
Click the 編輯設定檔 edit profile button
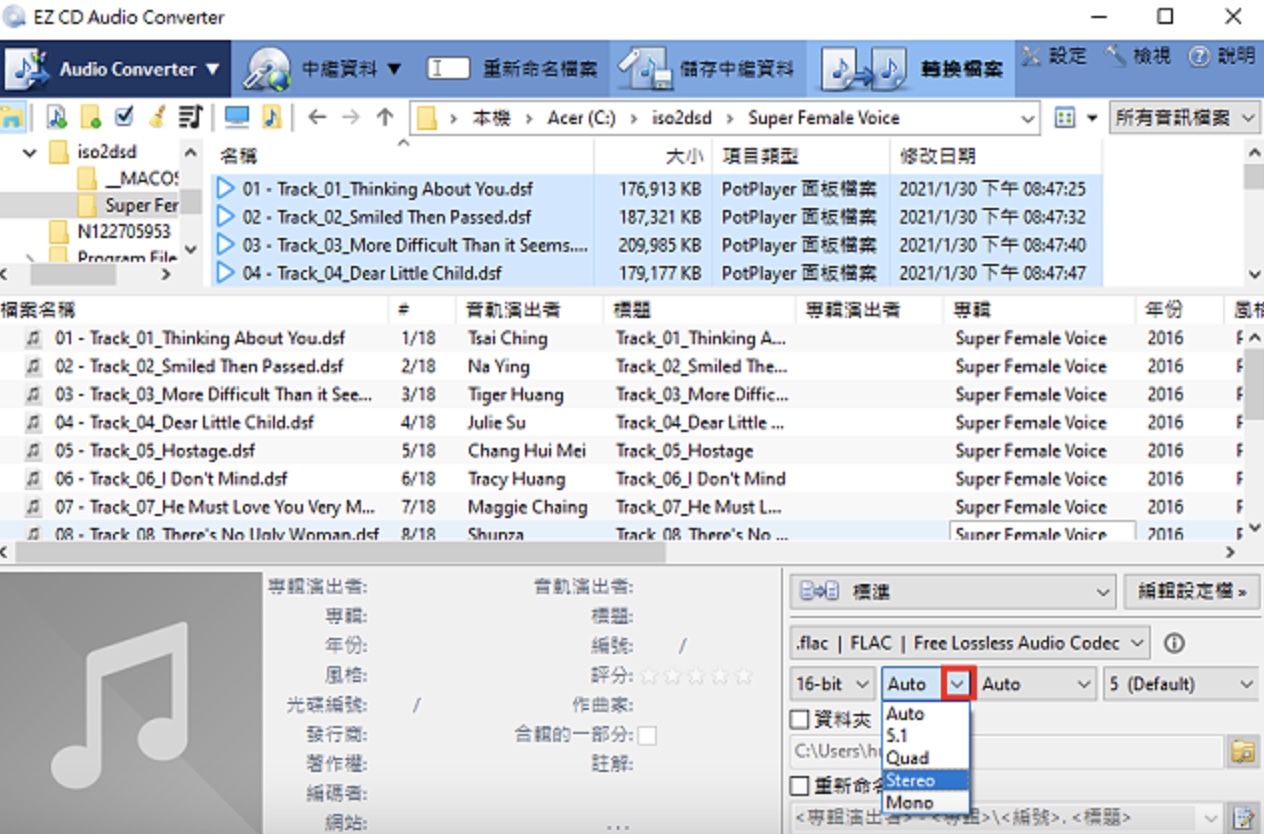pos(1191,591)
